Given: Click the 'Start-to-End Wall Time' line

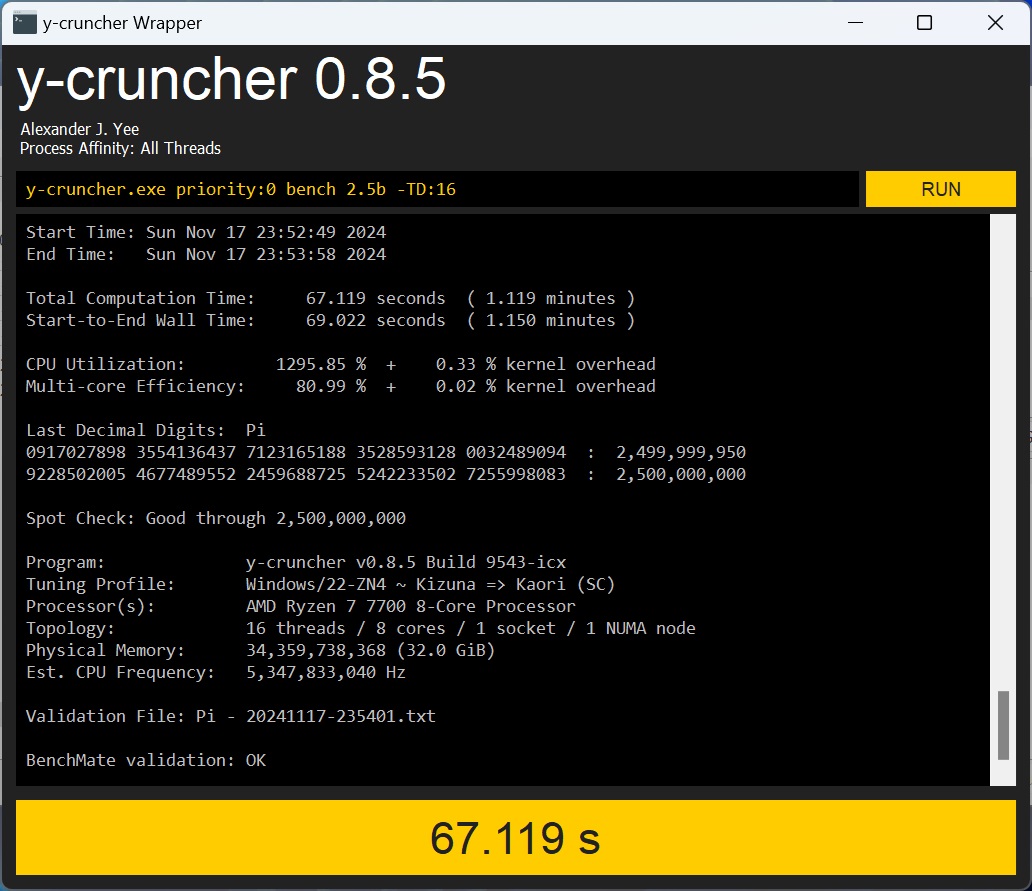Looking at the screenshot, I should tap(330, 320).
